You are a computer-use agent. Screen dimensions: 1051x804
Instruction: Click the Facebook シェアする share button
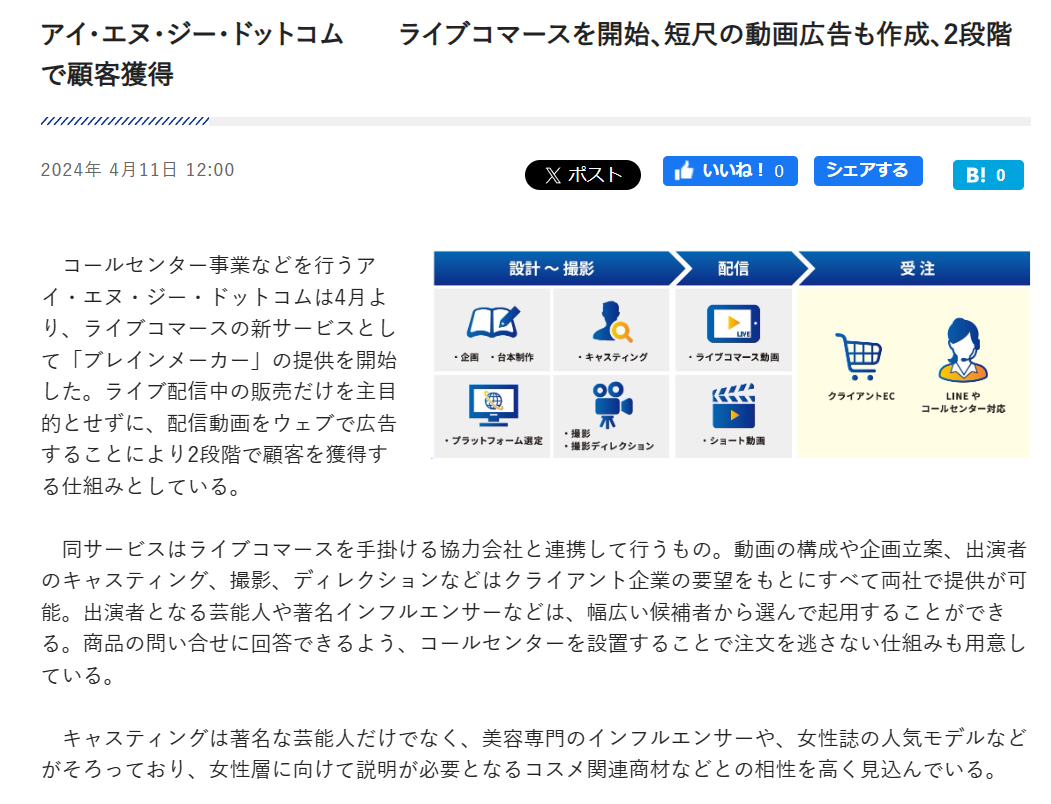(867, 171)
